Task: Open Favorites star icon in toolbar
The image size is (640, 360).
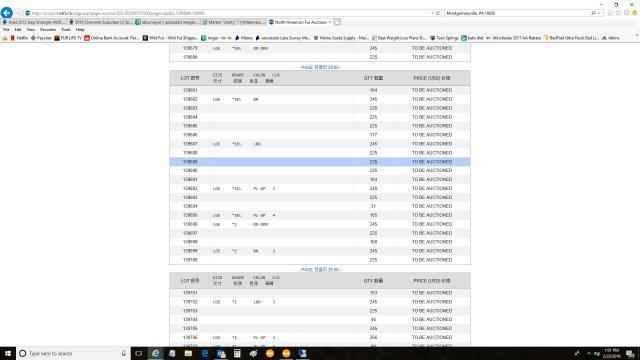Action: tap(618, 13)
